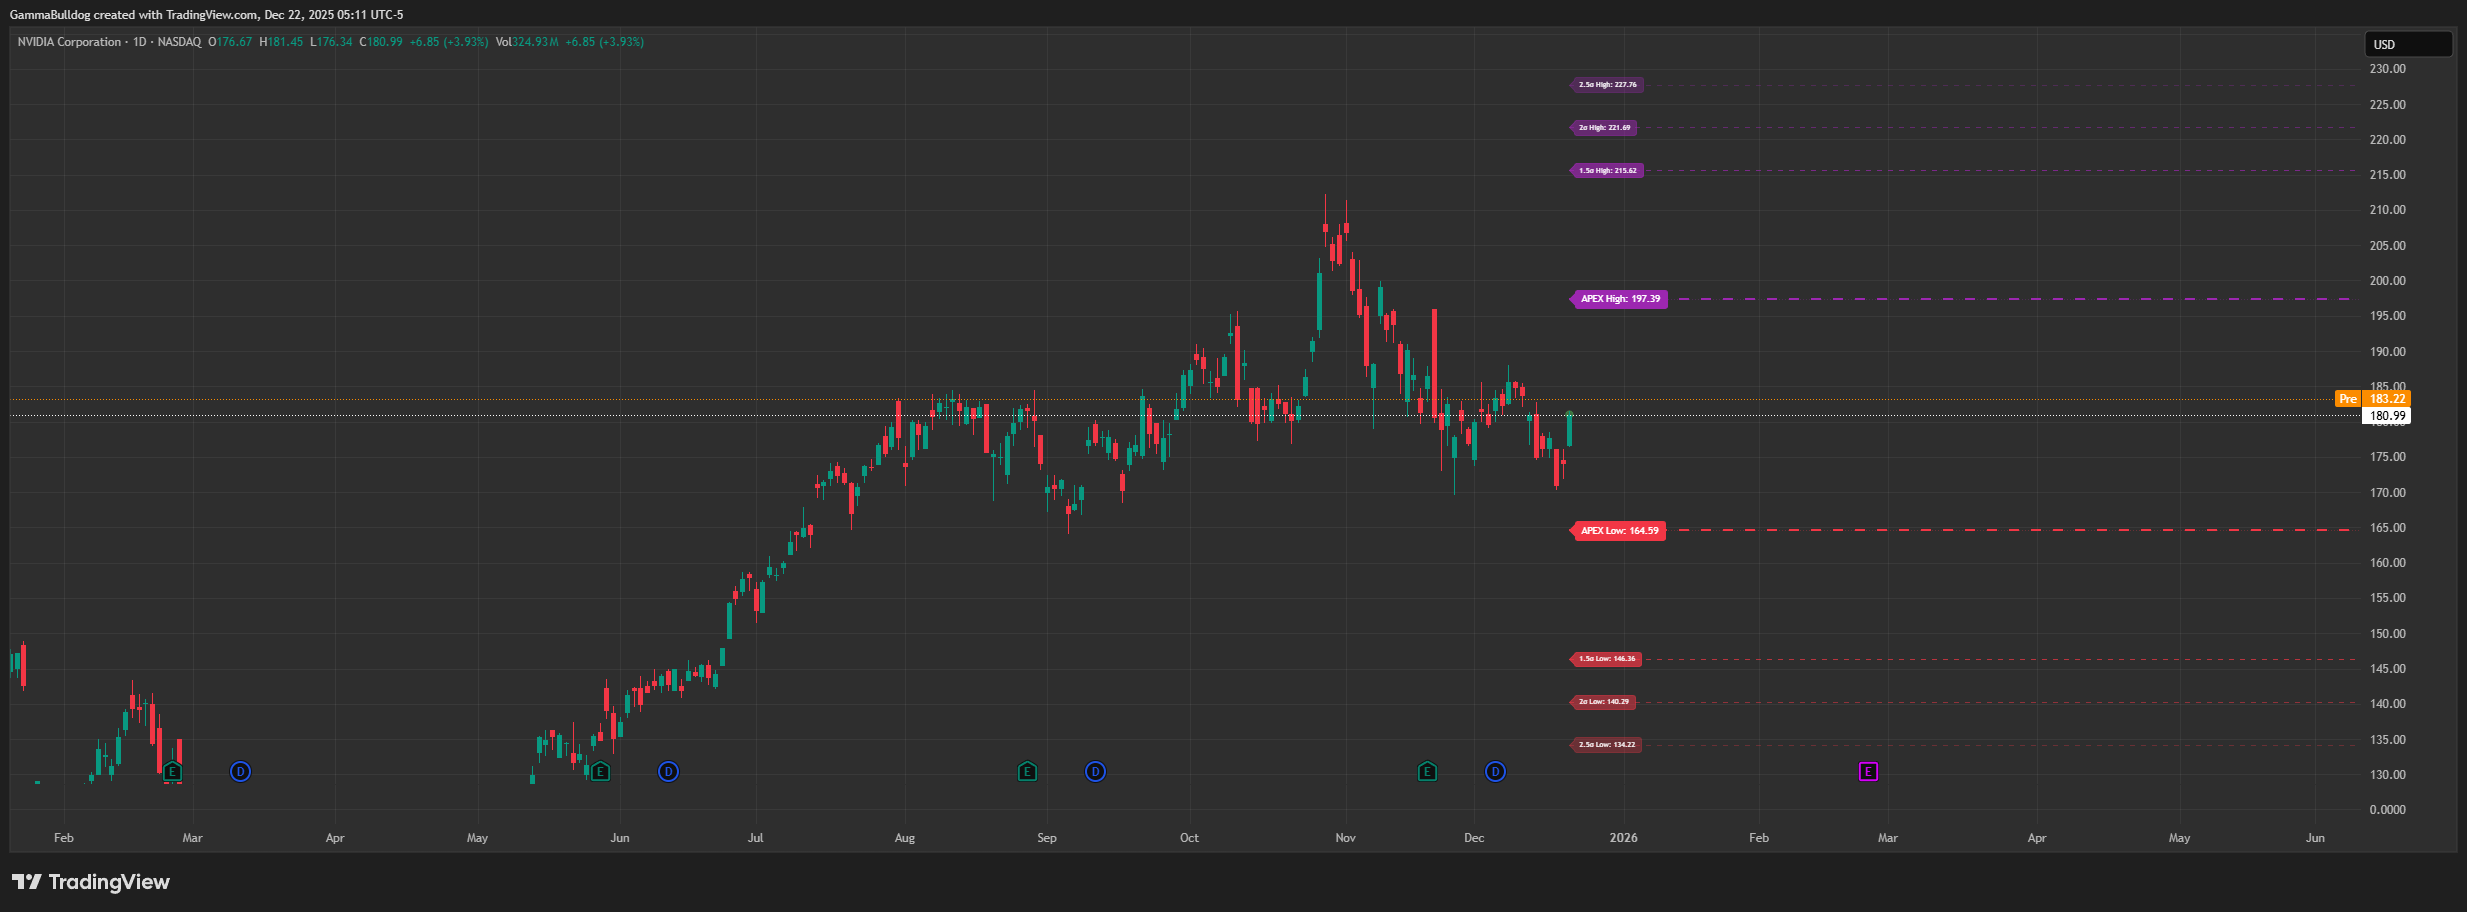Open the dividend D marker between Sep and Oct

[1095, 771]
